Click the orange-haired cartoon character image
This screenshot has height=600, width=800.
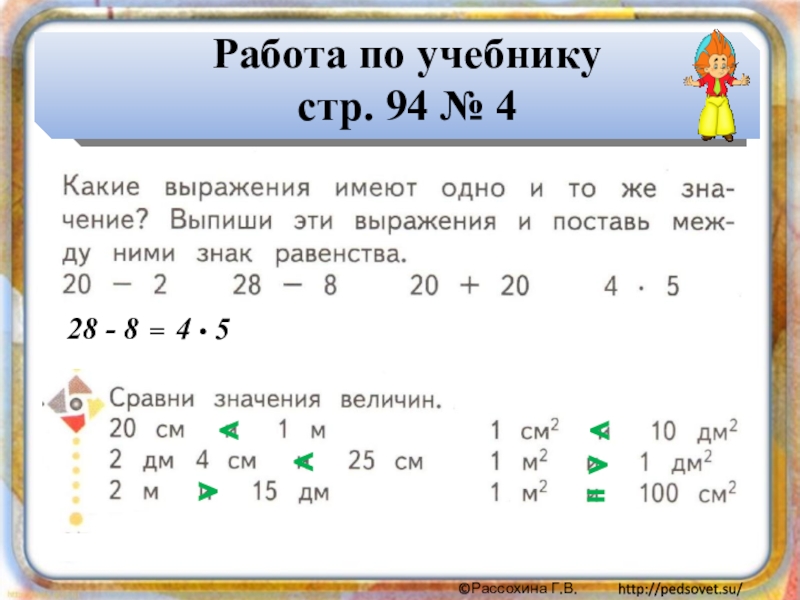(716, 86)
